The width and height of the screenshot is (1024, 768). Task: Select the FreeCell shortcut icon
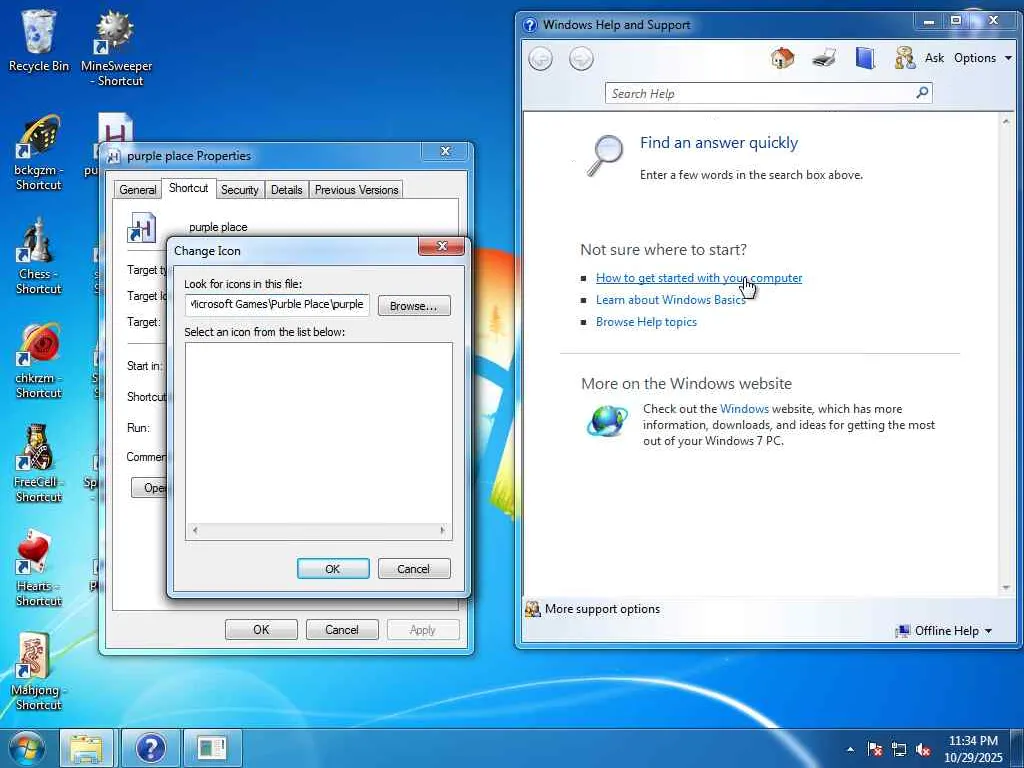39,464
